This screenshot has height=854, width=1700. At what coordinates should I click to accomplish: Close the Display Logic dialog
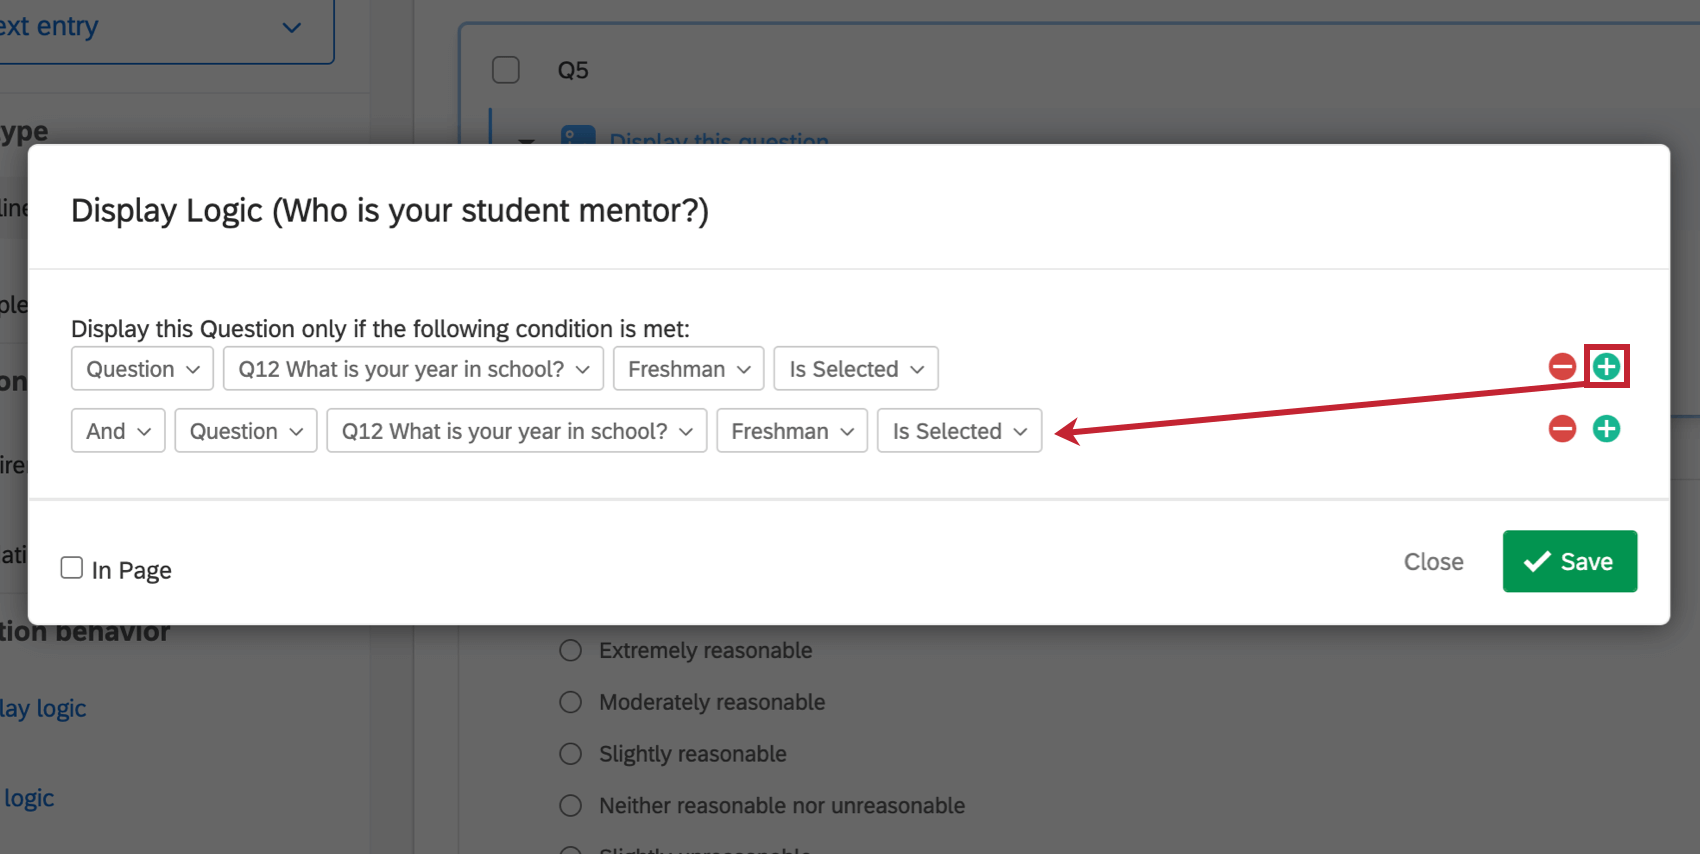(1433, 562)
